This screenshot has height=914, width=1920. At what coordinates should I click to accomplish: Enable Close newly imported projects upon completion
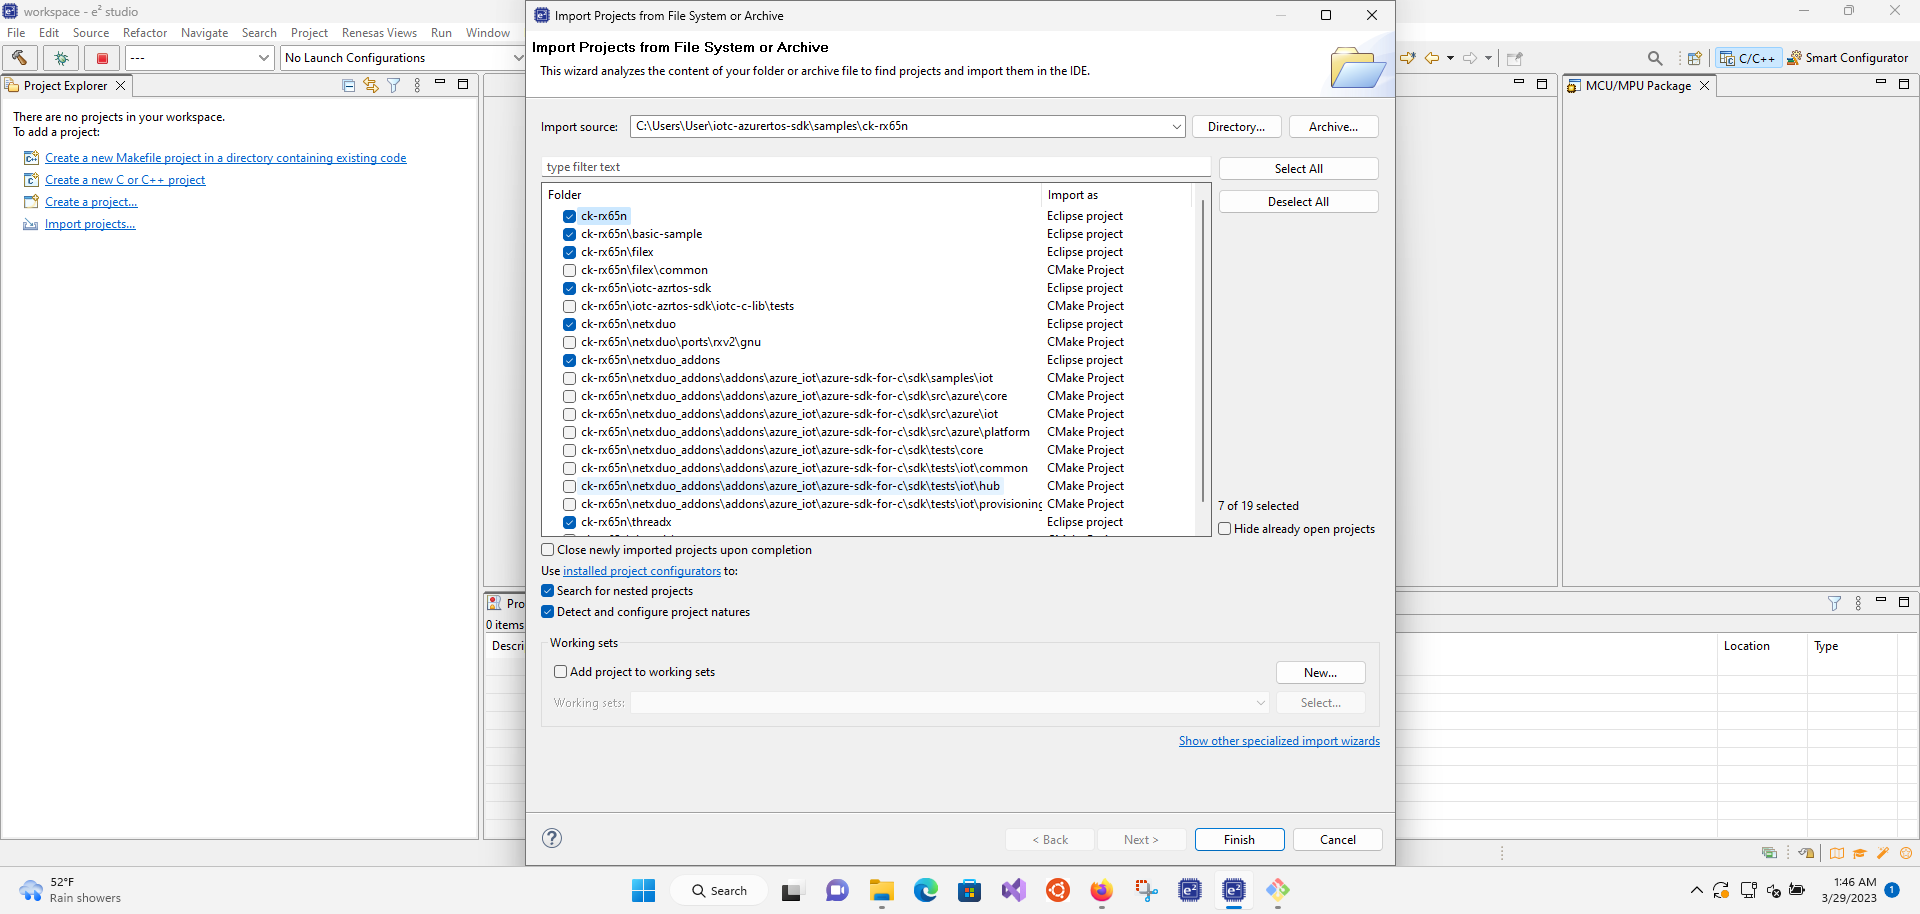point(548,550)
